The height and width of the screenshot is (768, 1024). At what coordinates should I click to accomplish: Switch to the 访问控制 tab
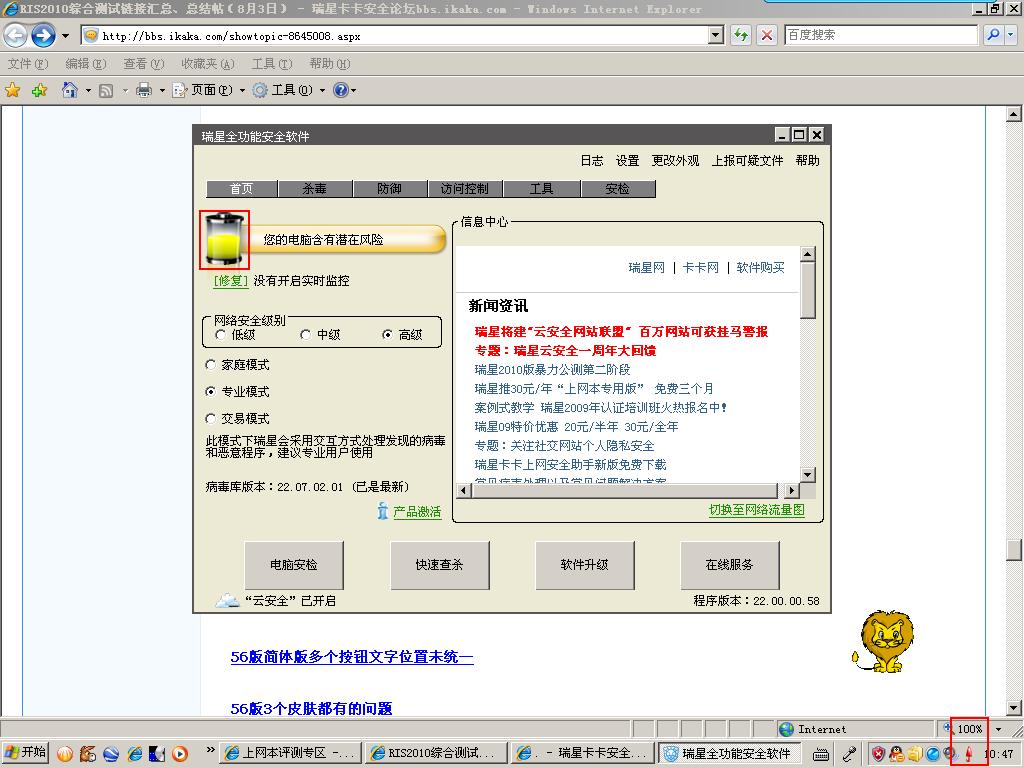465,189
